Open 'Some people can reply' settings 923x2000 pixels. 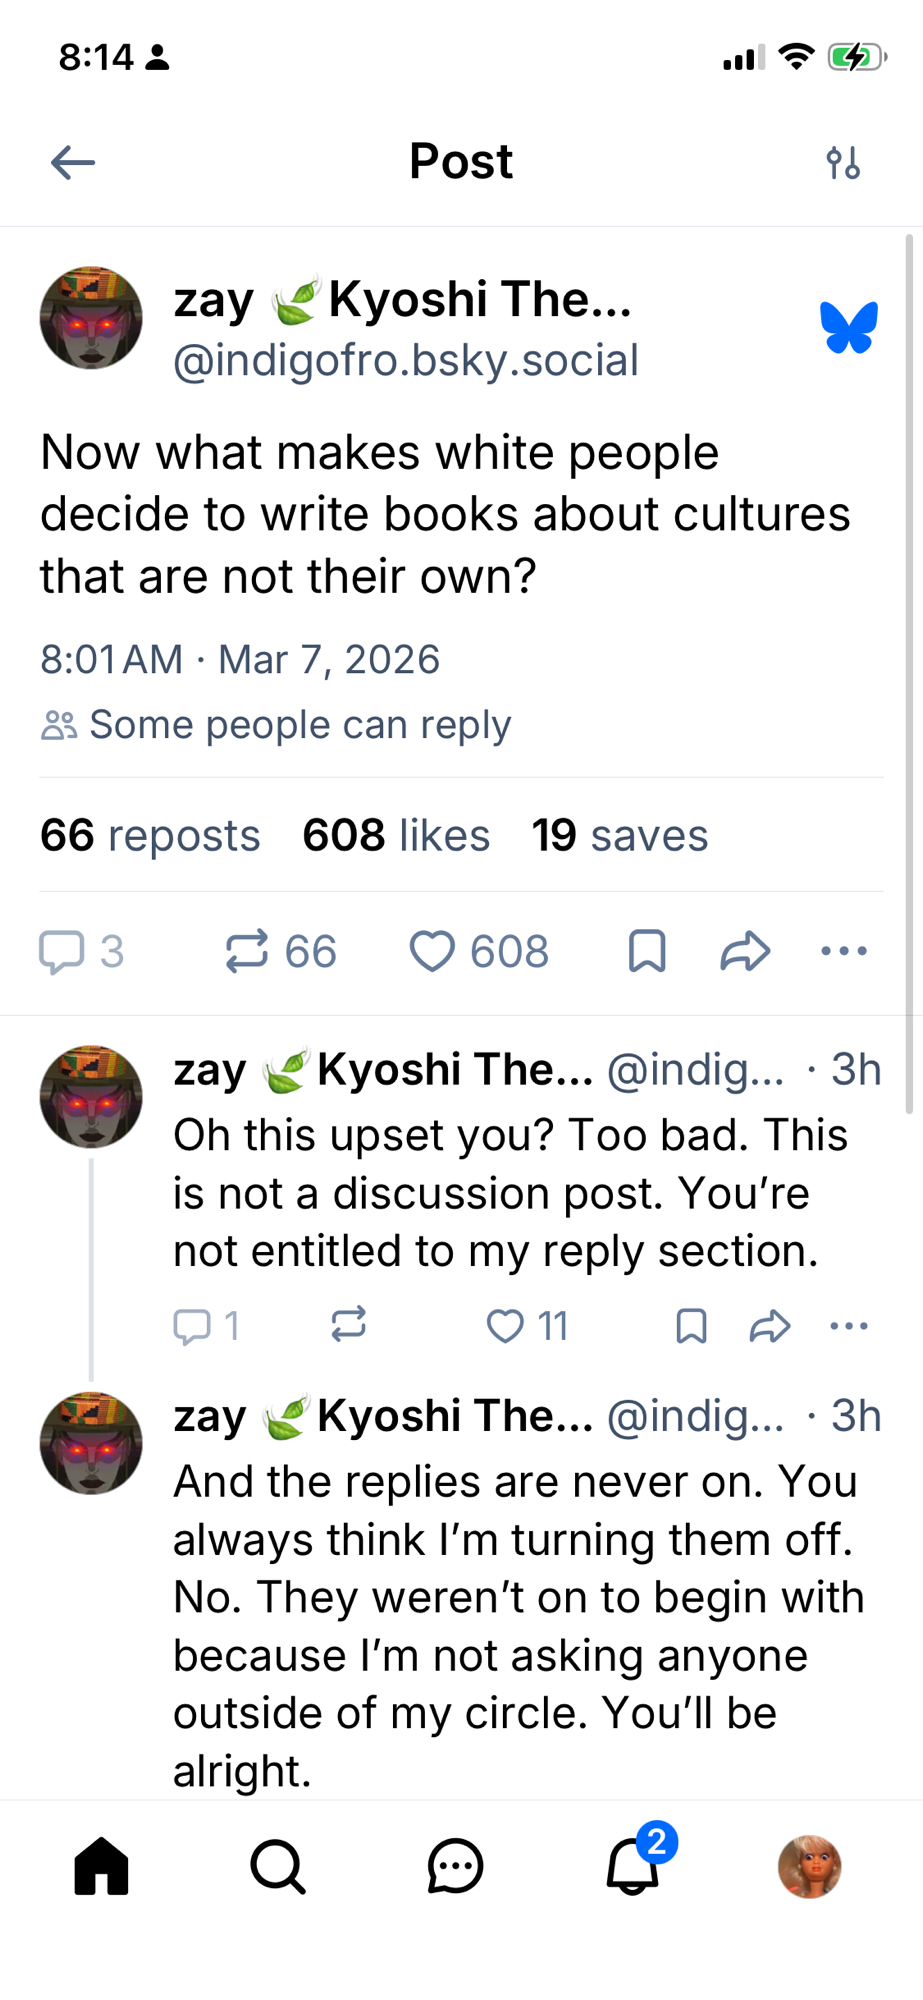click(277, 725)
